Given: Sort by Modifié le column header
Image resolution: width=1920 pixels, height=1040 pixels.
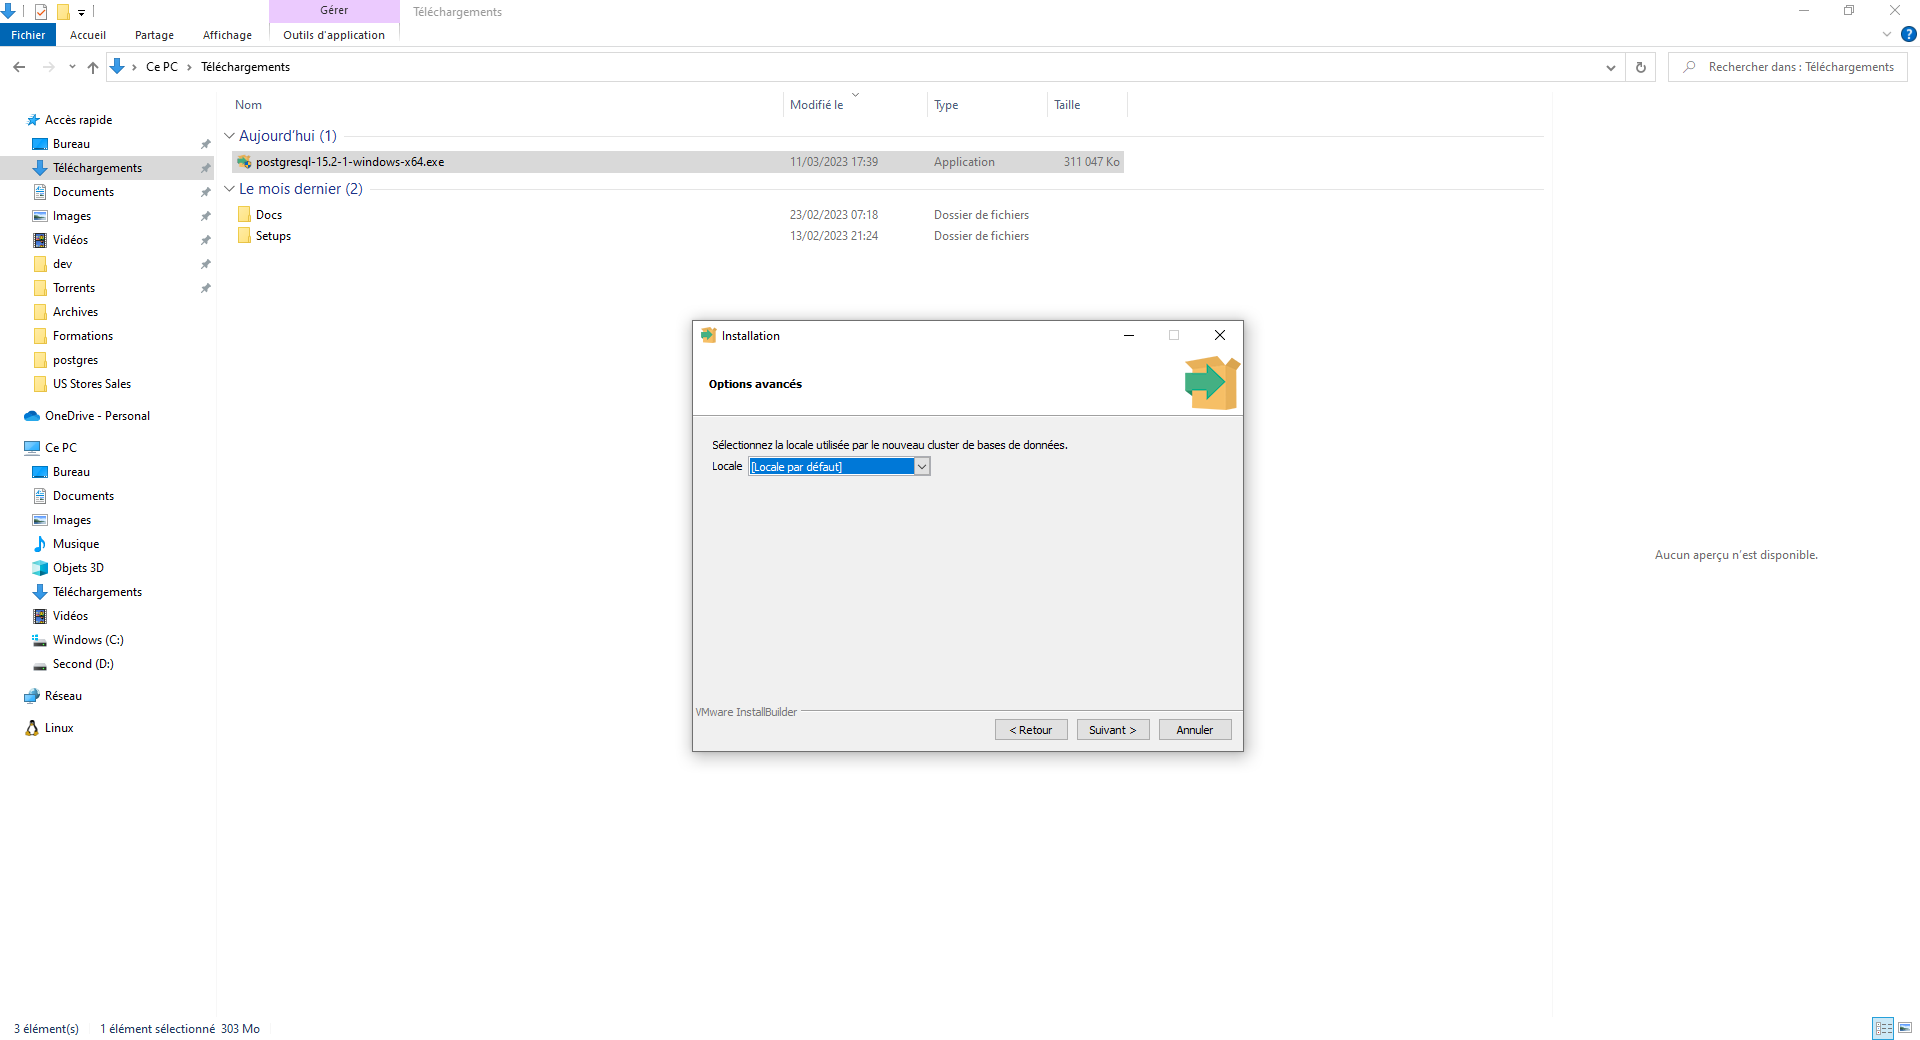Looking at the screenshot, I should pyautogui.click(x=817, y=105).
